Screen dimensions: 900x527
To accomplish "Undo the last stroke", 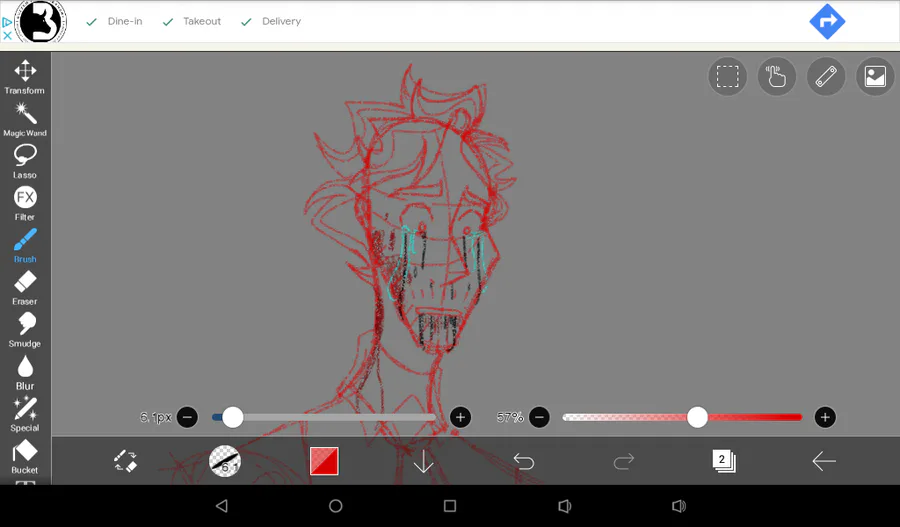I will (523, 461).
